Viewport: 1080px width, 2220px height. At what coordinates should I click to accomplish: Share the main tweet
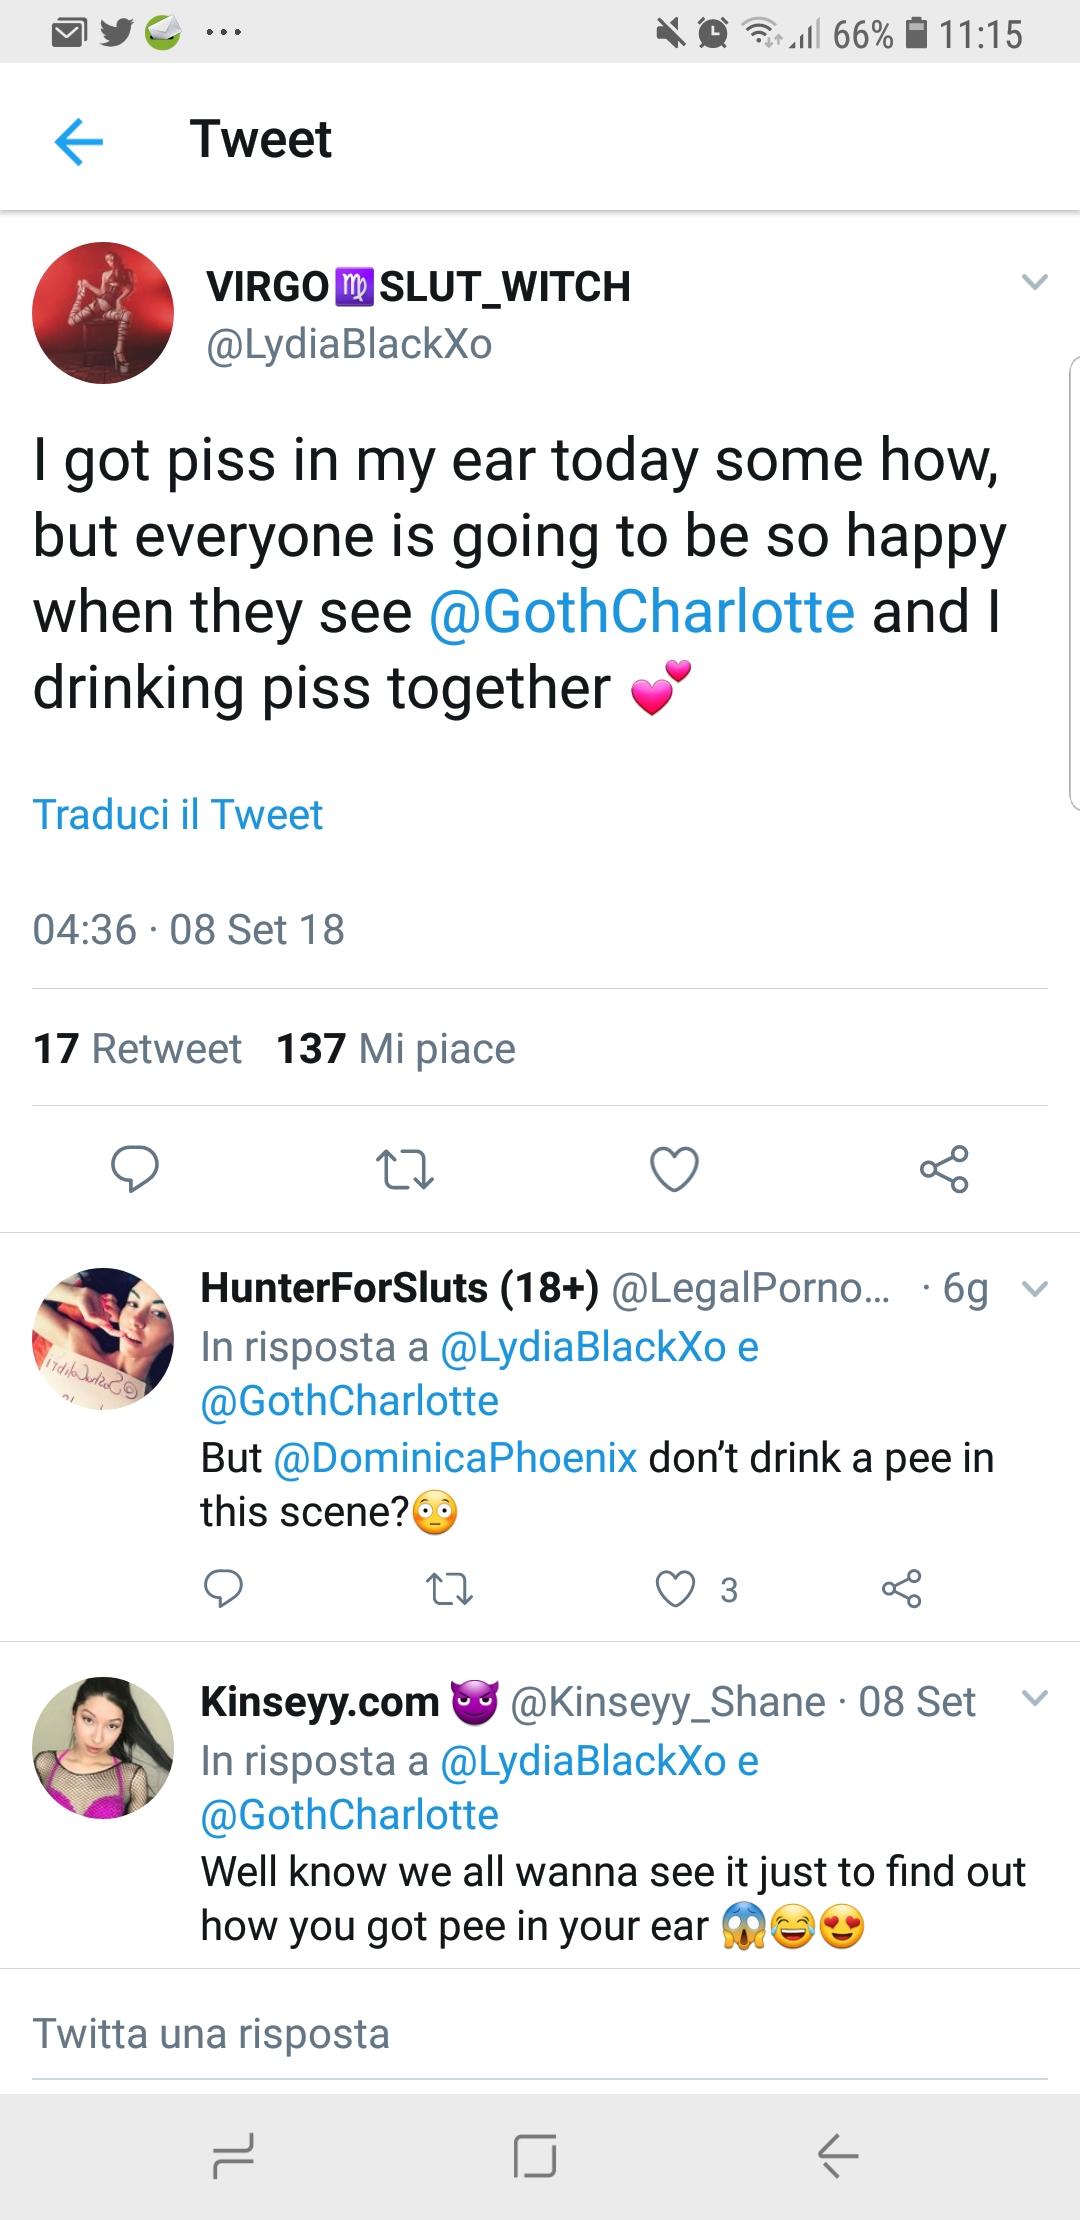944,1169
